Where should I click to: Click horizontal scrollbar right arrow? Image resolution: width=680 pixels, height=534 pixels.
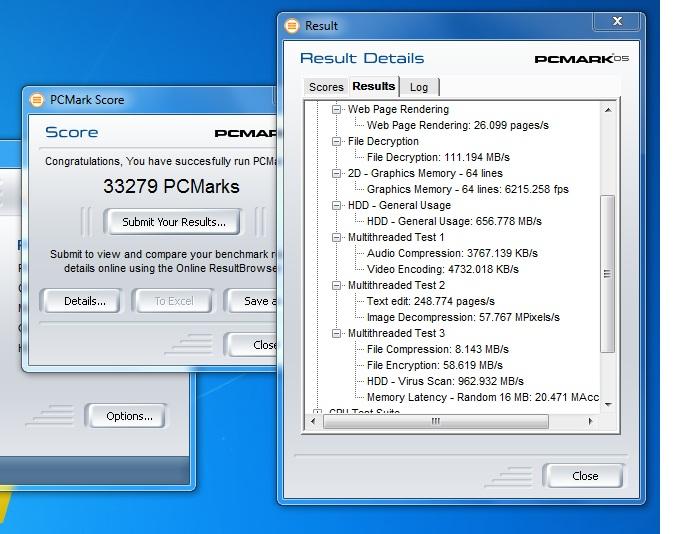590,421
